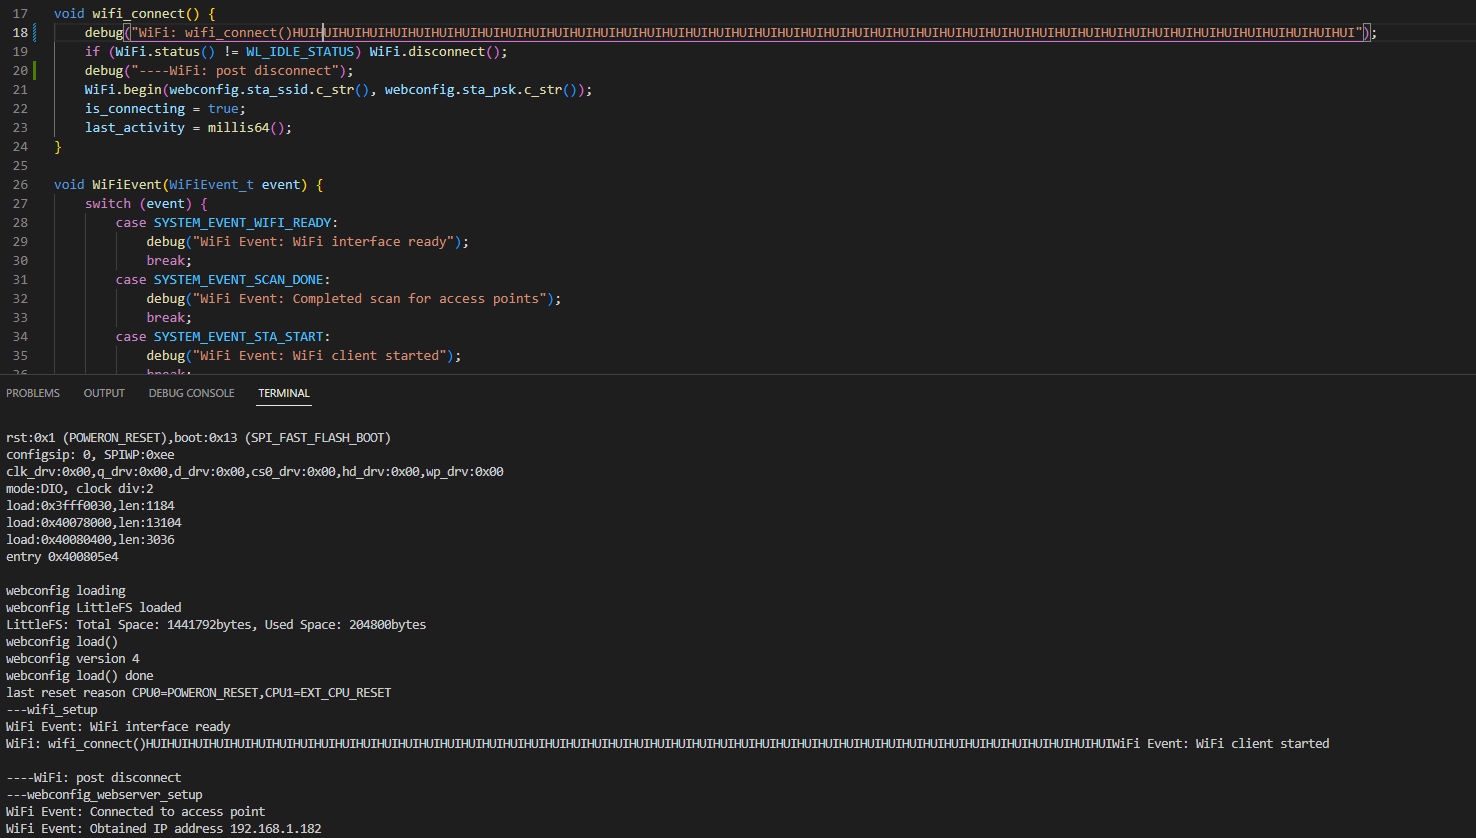Click the blue modified marker beside line 18
This screenshot has height=838, width=1476.
tap(35, 33)
